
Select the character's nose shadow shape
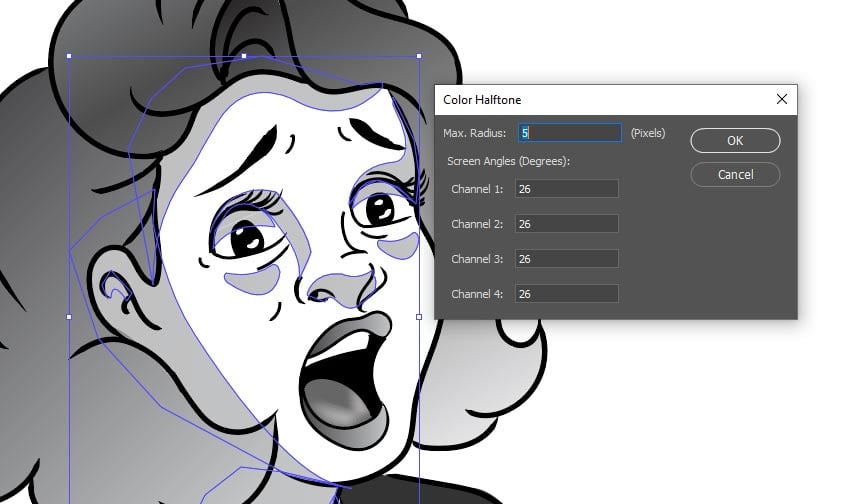coord(335,290)
